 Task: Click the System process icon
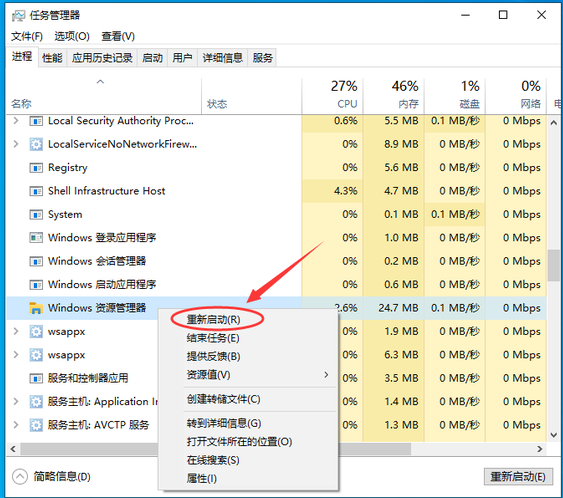pos(36,215)
